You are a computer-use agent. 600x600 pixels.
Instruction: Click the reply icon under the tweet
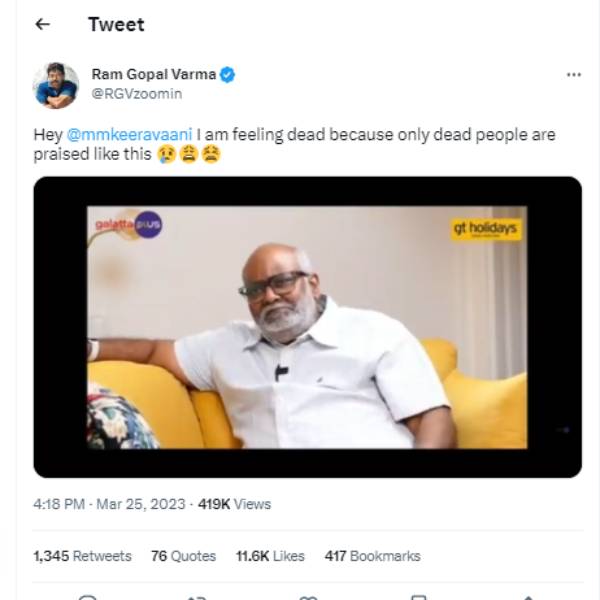87,596
